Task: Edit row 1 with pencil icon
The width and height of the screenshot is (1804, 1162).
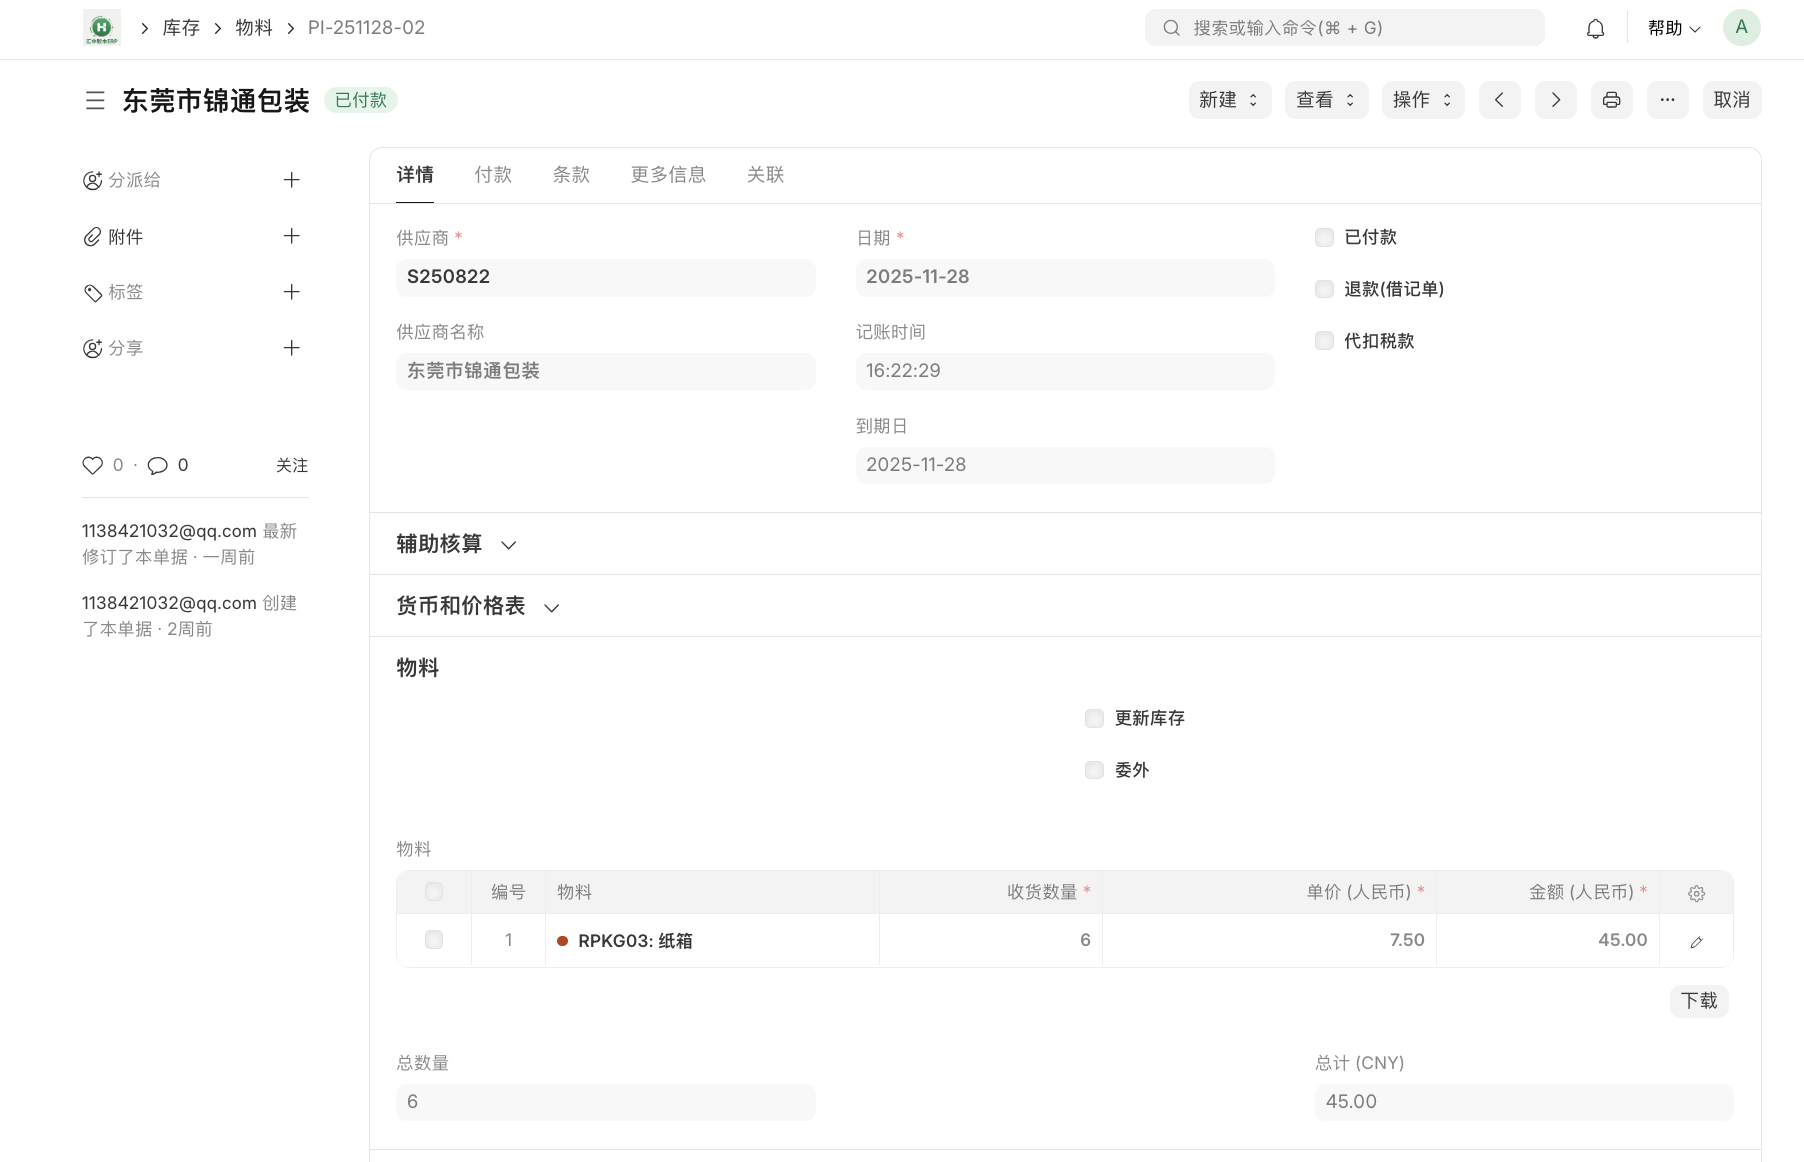Action: click(x=1696, y=942)
